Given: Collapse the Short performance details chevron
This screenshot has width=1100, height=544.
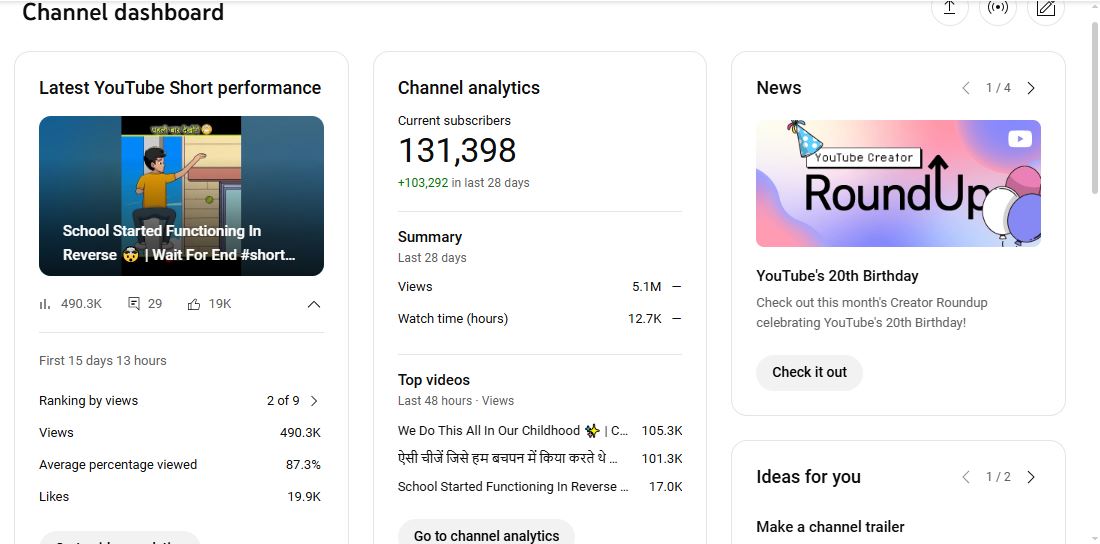Looking at the screenshot, I should click(313, 304).
